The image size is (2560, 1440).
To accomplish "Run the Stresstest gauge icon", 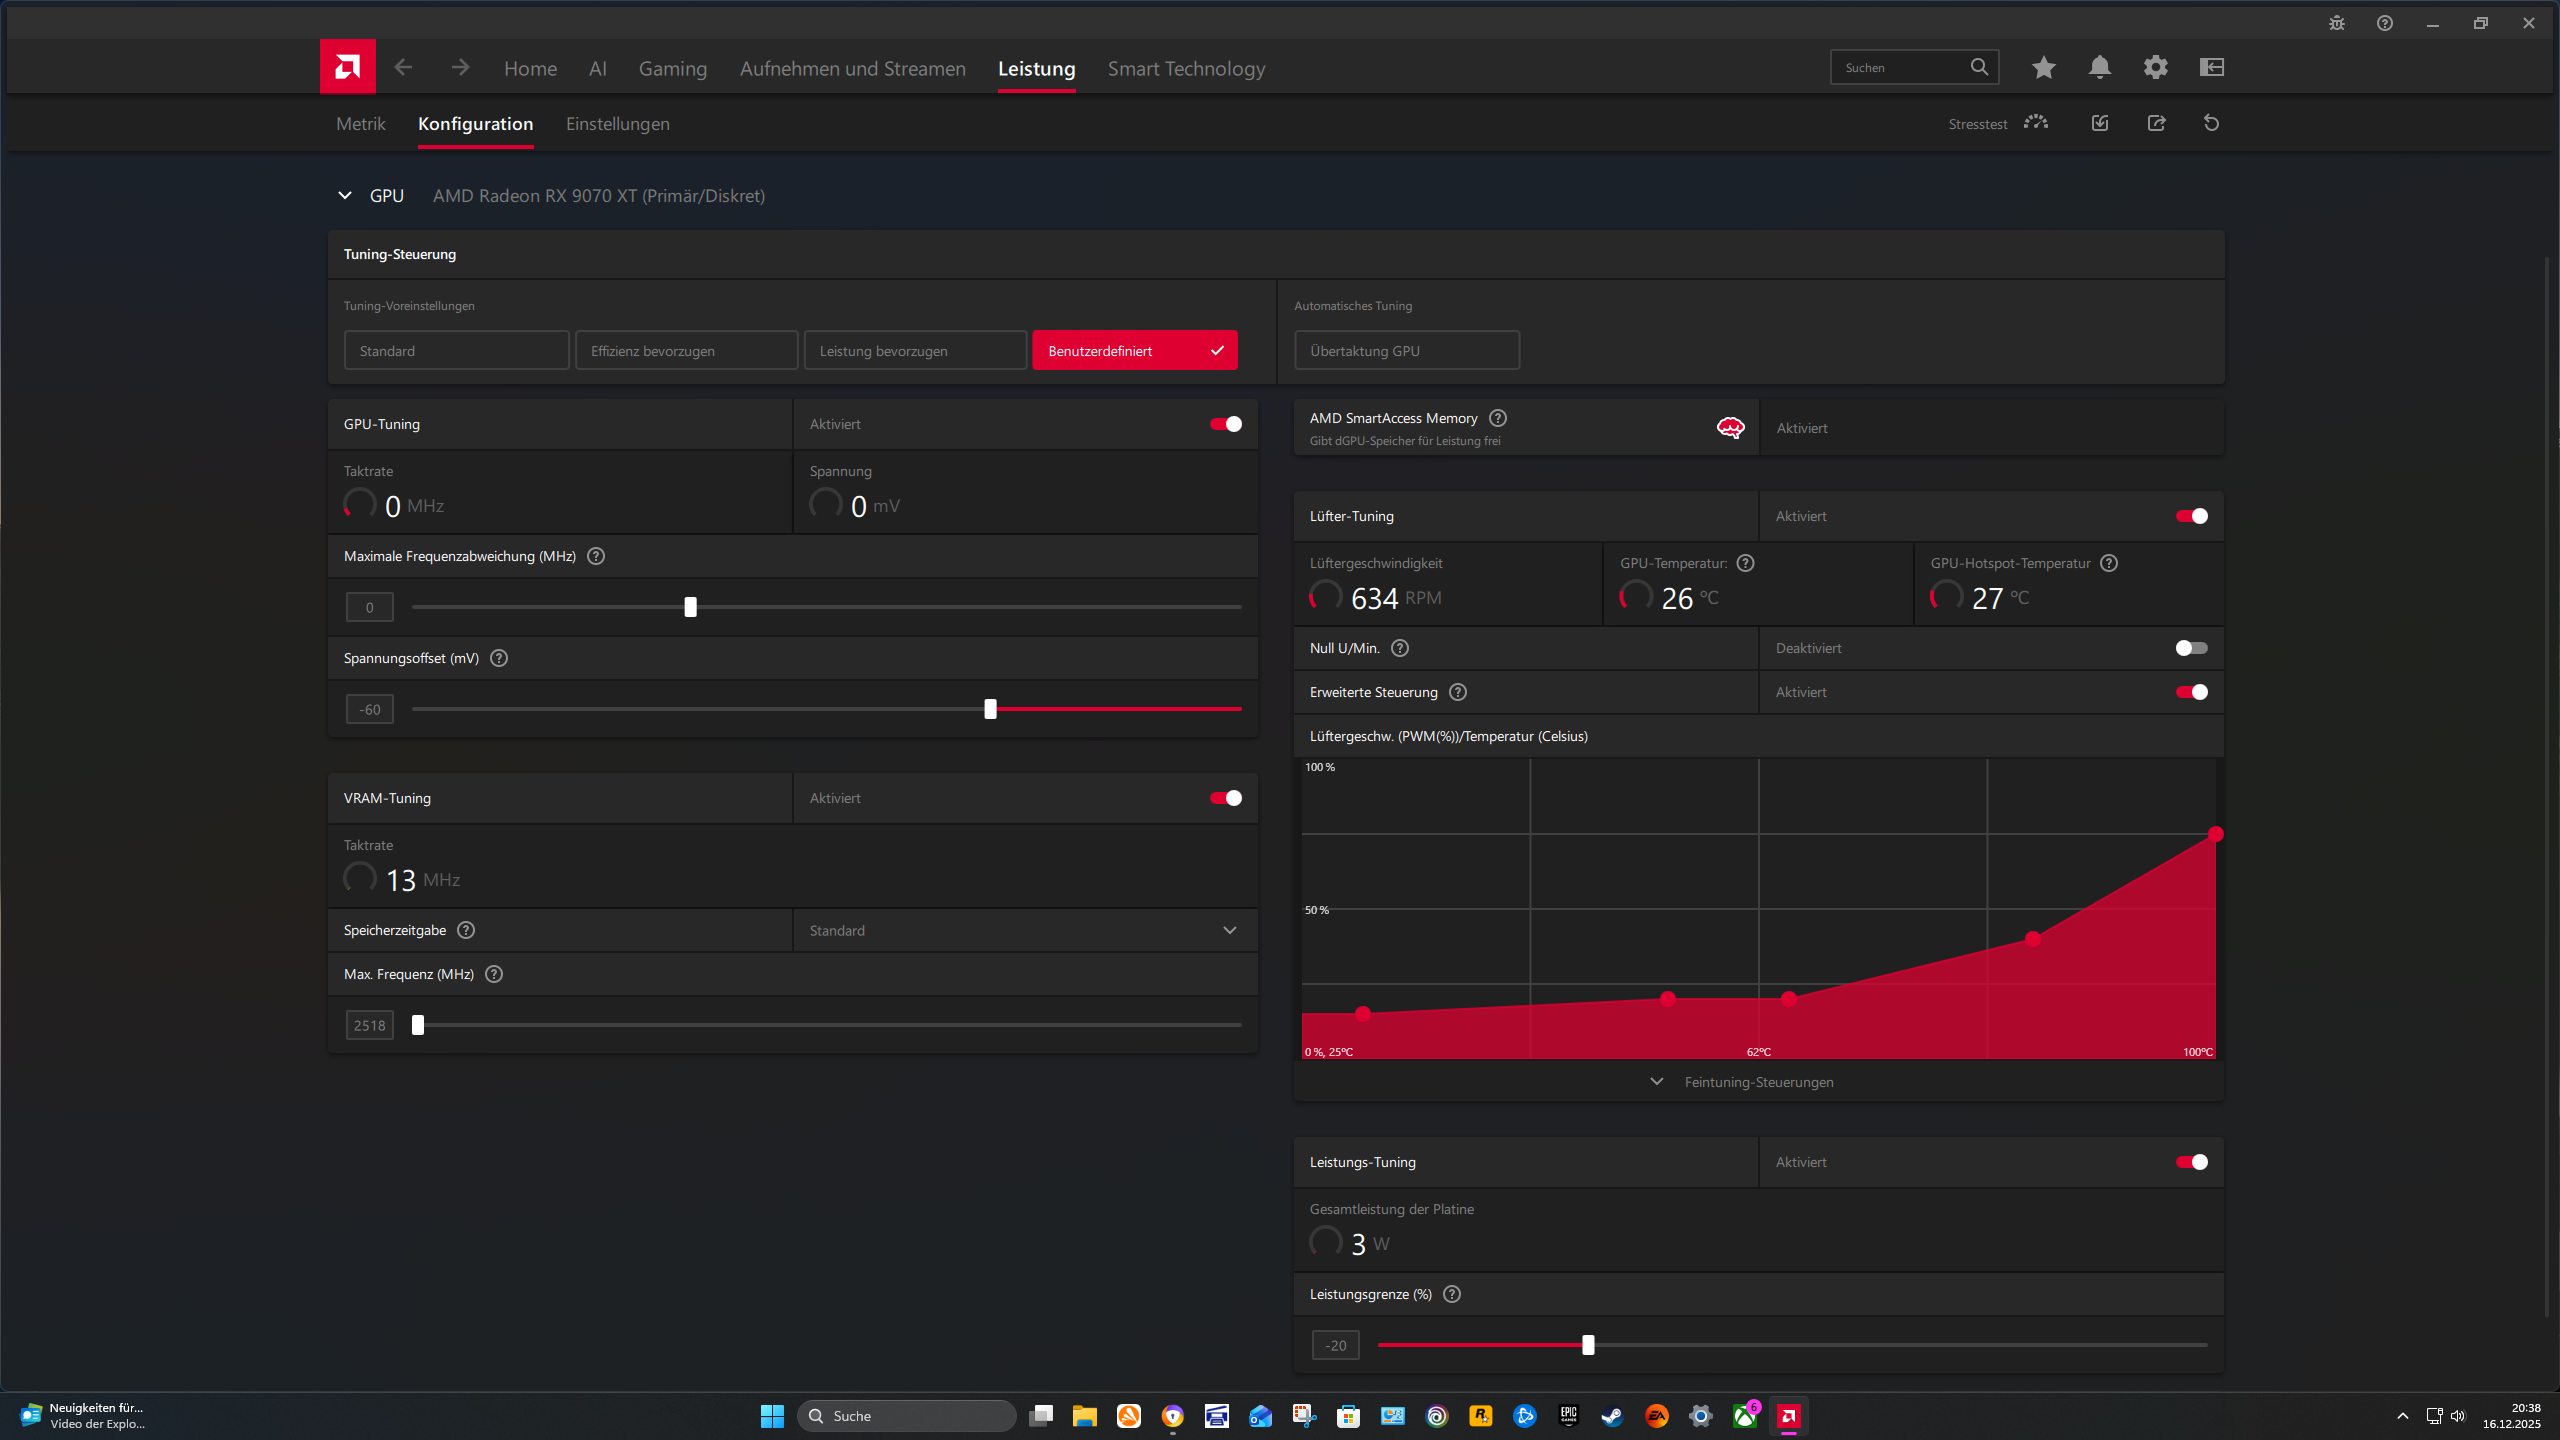I will tap(2035, 122).
